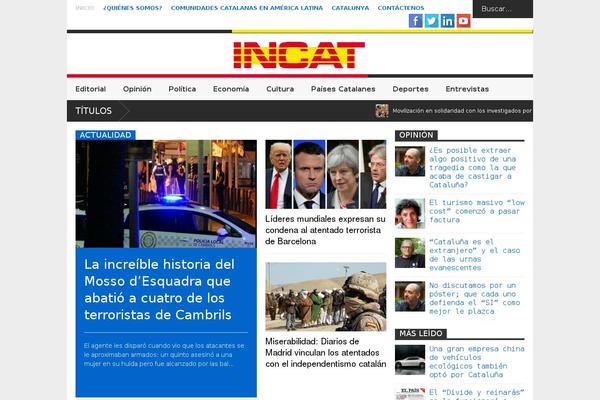600x400 pixels.
Task: Open the YouTube social icon
Action: [463, 21]
